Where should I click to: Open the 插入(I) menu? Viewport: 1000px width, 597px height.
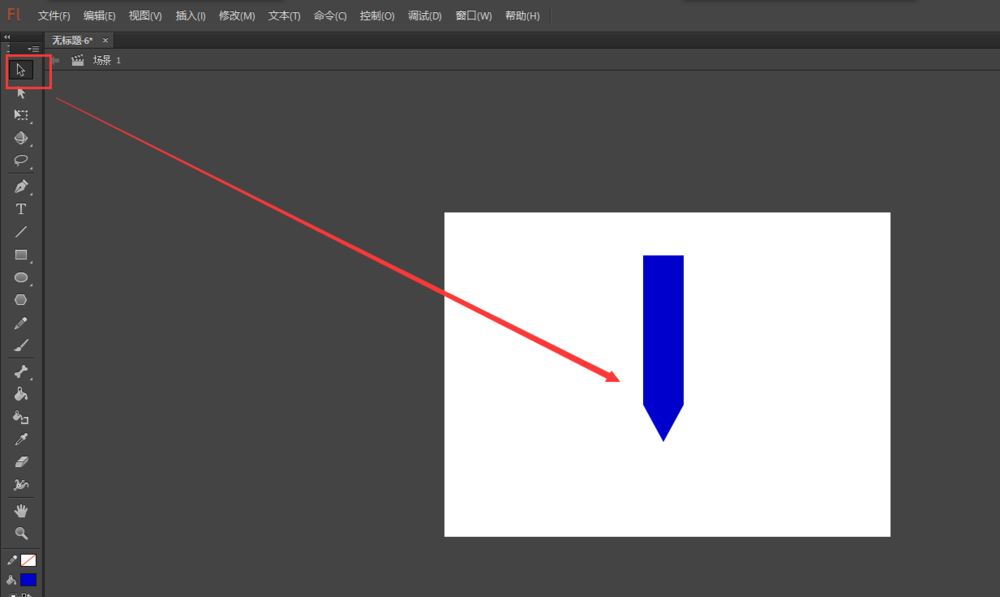(190, 16)
